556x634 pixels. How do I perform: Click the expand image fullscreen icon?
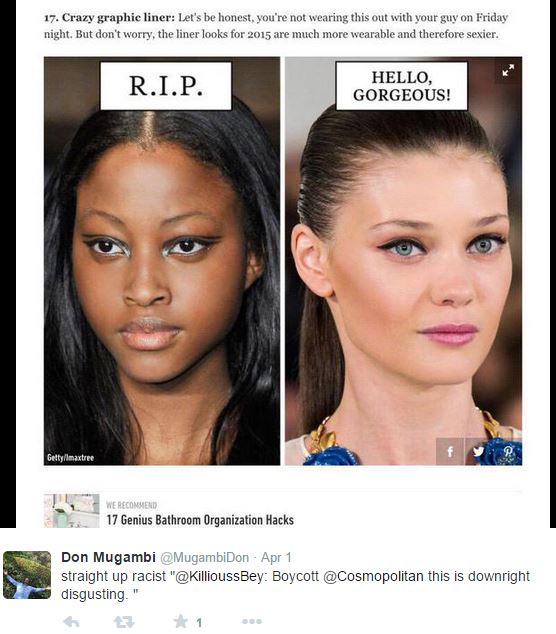tap(508, 70)
